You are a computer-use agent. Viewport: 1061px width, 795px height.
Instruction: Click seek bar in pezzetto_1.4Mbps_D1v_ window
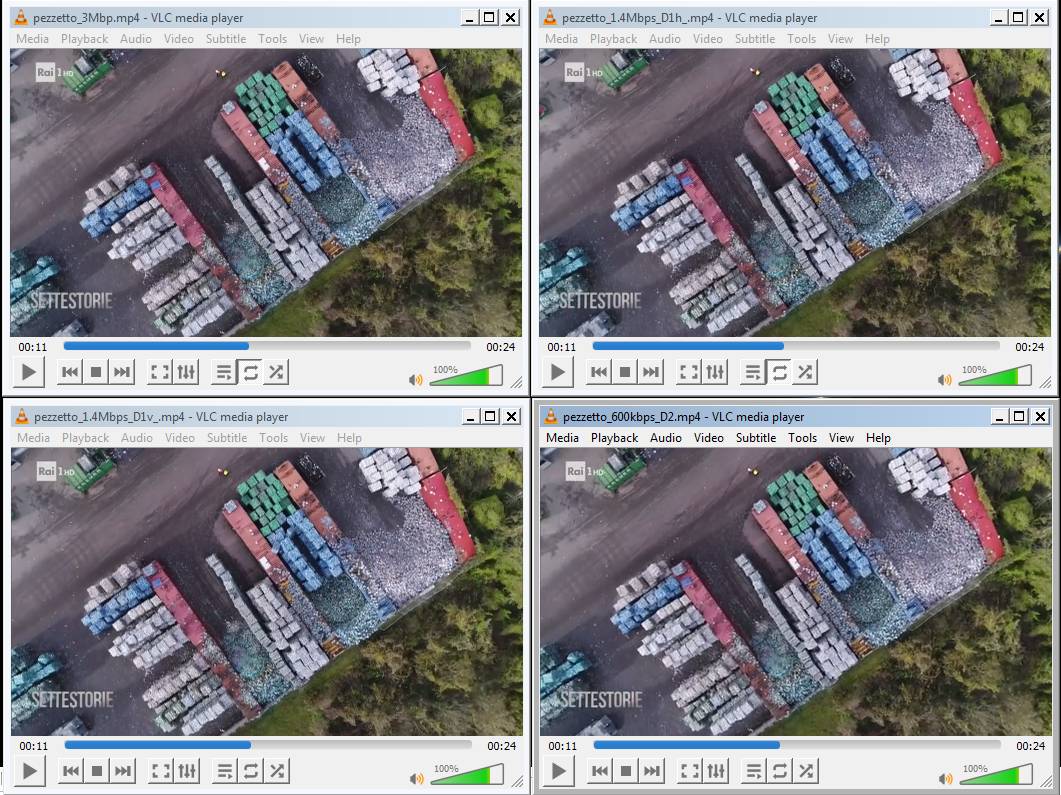pyautogui.click(x=269, y=745)
